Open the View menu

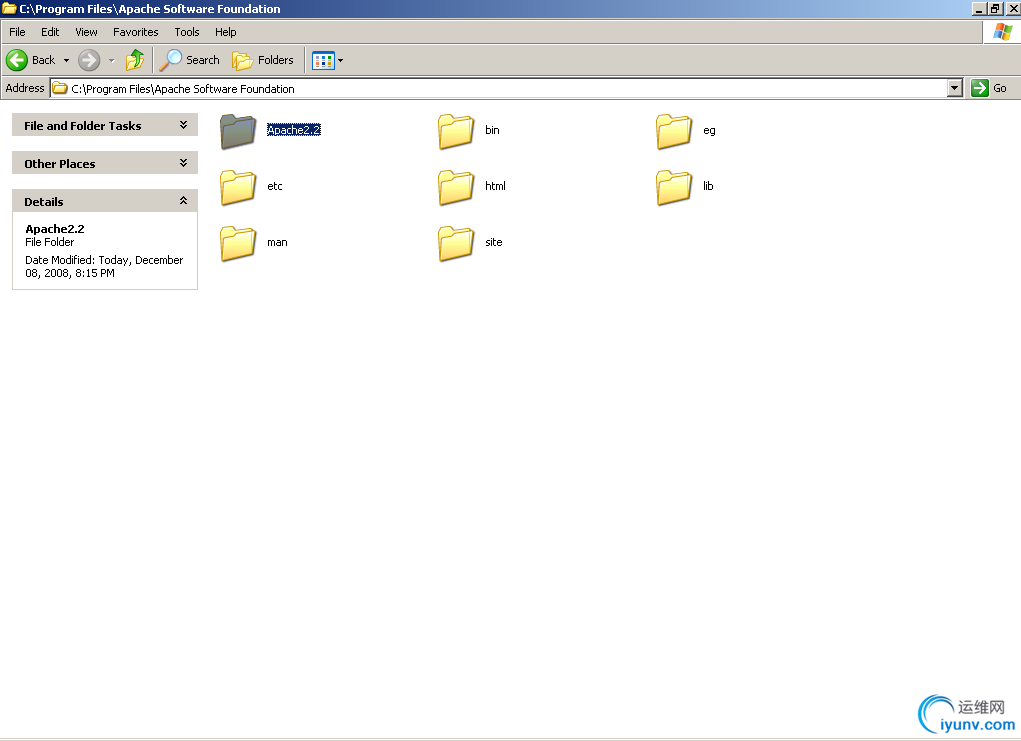point(86,32)
